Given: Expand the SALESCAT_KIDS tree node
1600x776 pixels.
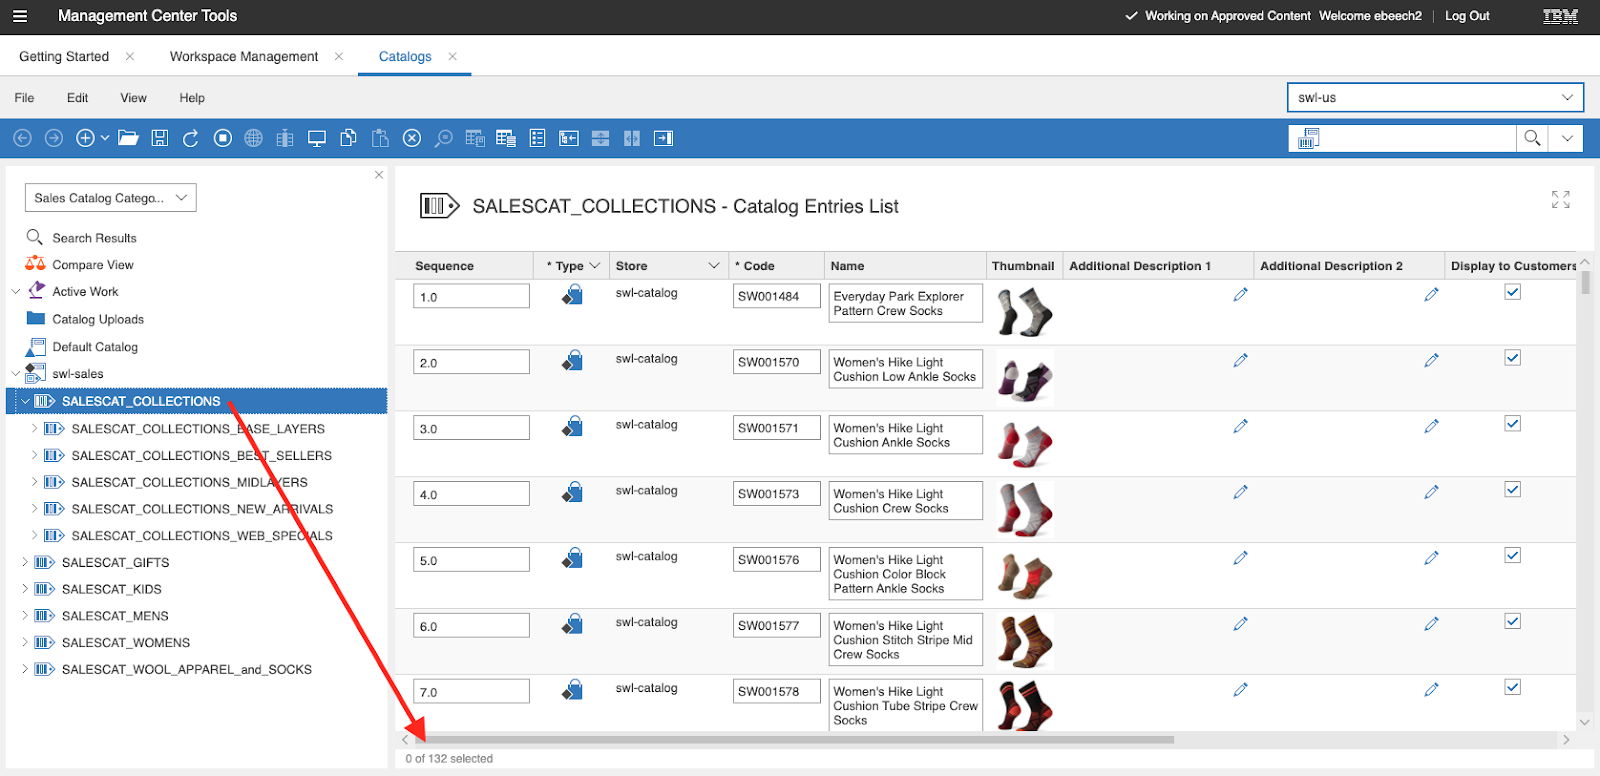Looking at the screenshot, I should [x=25, y=589].
